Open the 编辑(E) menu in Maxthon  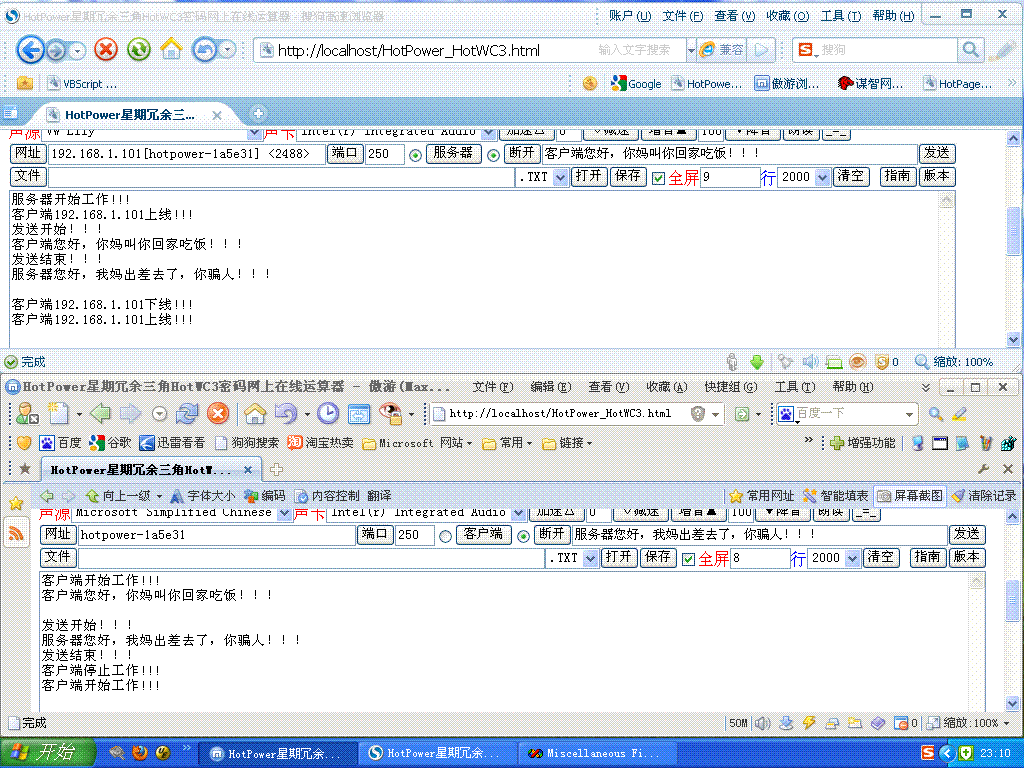(551, 387)
